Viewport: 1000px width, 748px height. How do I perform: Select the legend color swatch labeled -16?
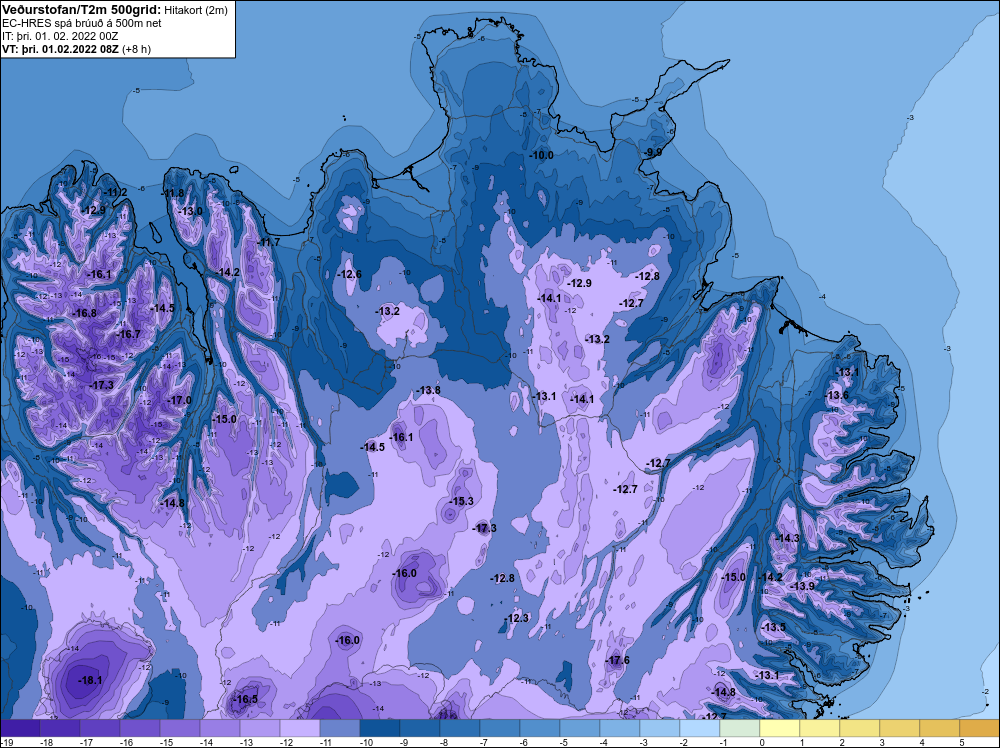pyautogui.click(x=140, y=728)
